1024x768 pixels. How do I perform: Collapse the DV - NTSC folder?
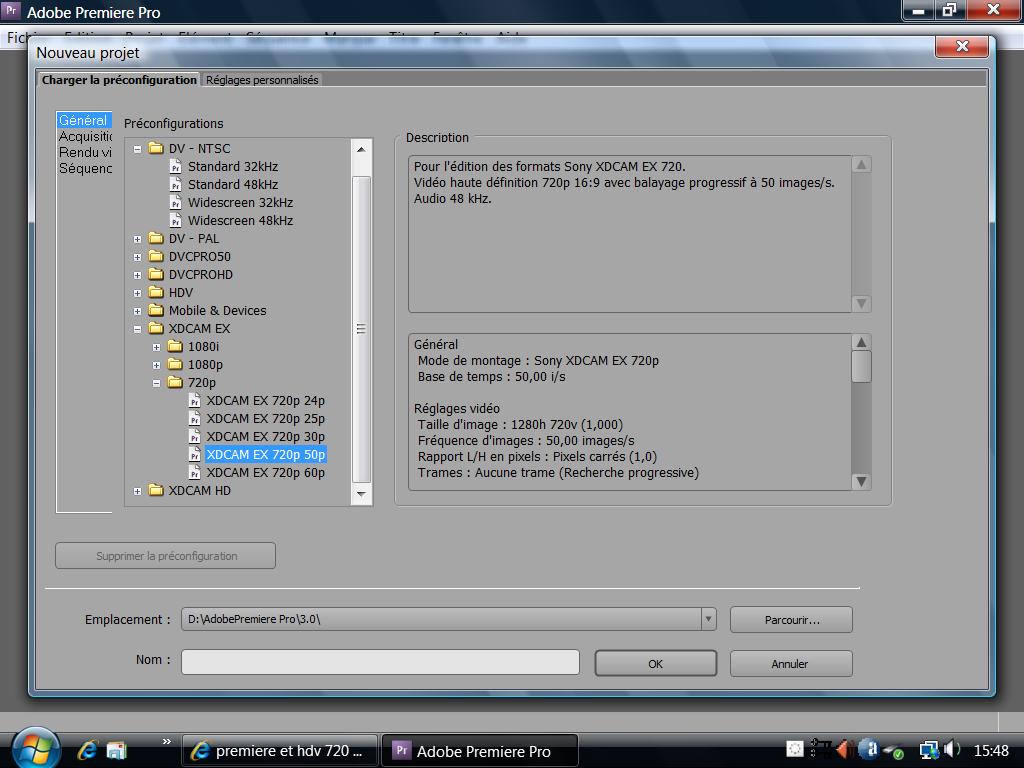click(137, 150)
